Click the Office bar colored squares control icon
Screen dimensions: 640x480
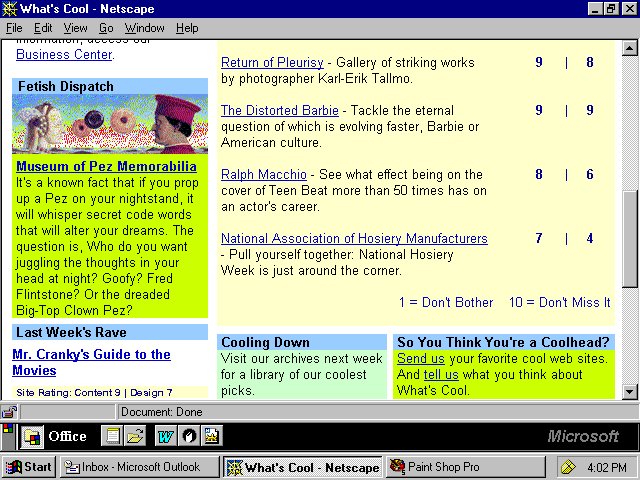[8, 429]
